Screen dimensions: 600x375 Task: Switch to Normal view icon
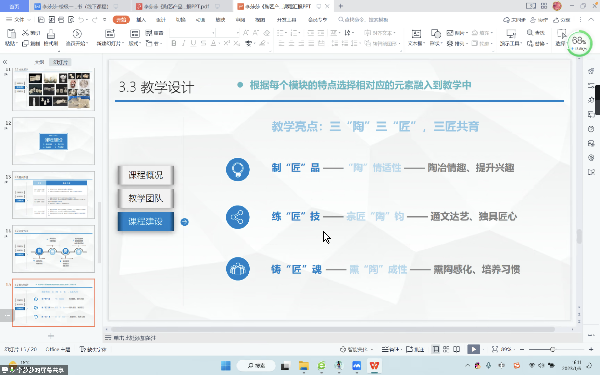point(436,349)
